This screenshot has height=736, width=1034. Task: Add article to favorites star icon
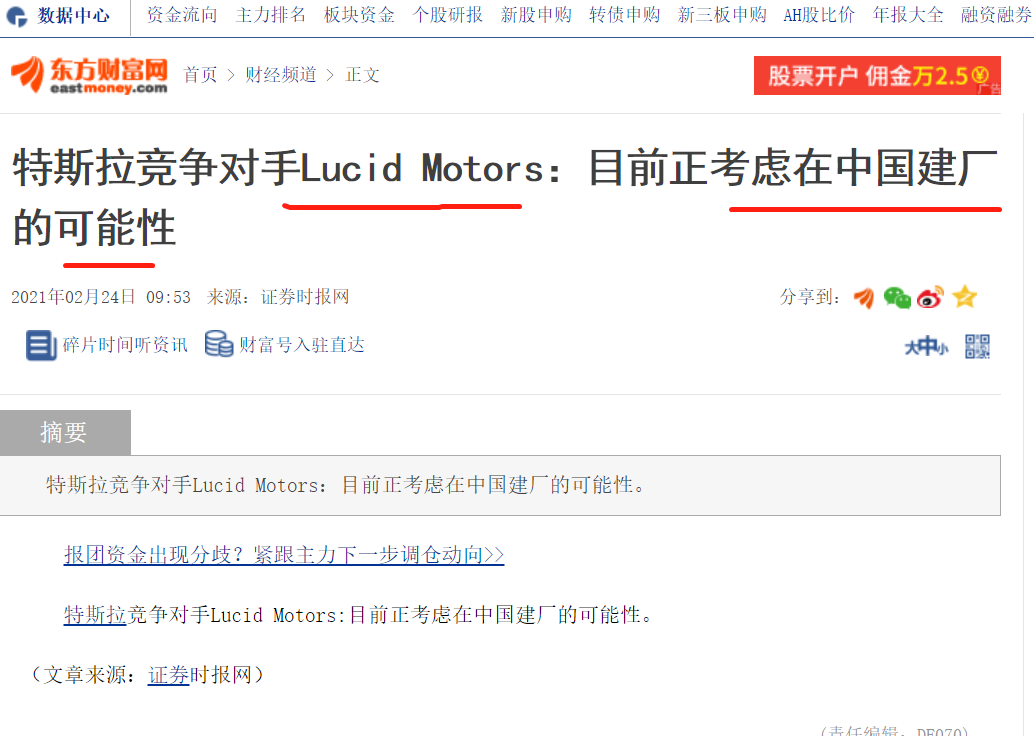click(x=965, y=297)
